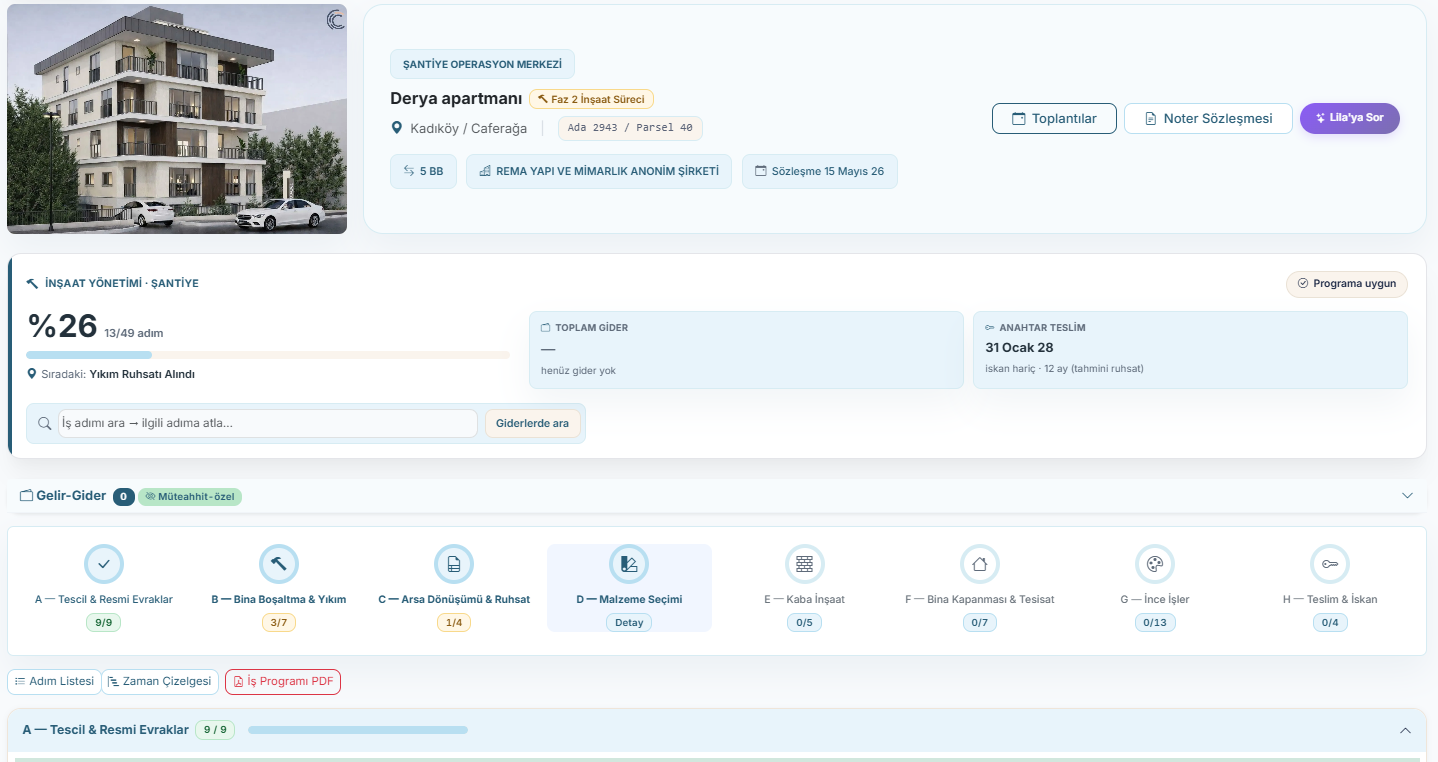Open the Toplantılar button
The height and width of the screenshot is (762, 1438).
tap(1054, 118)
